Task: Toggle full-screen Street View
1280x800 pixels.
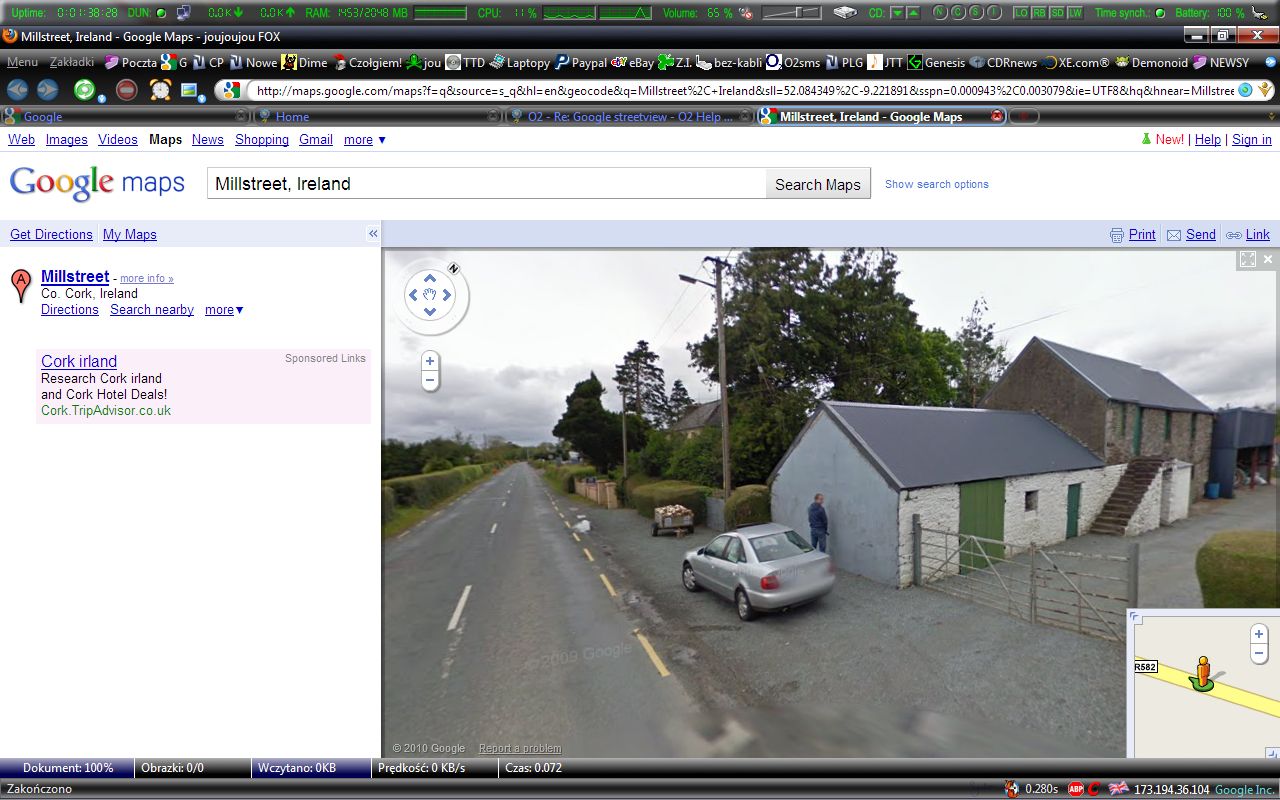Action: (x=1248, y=259)
